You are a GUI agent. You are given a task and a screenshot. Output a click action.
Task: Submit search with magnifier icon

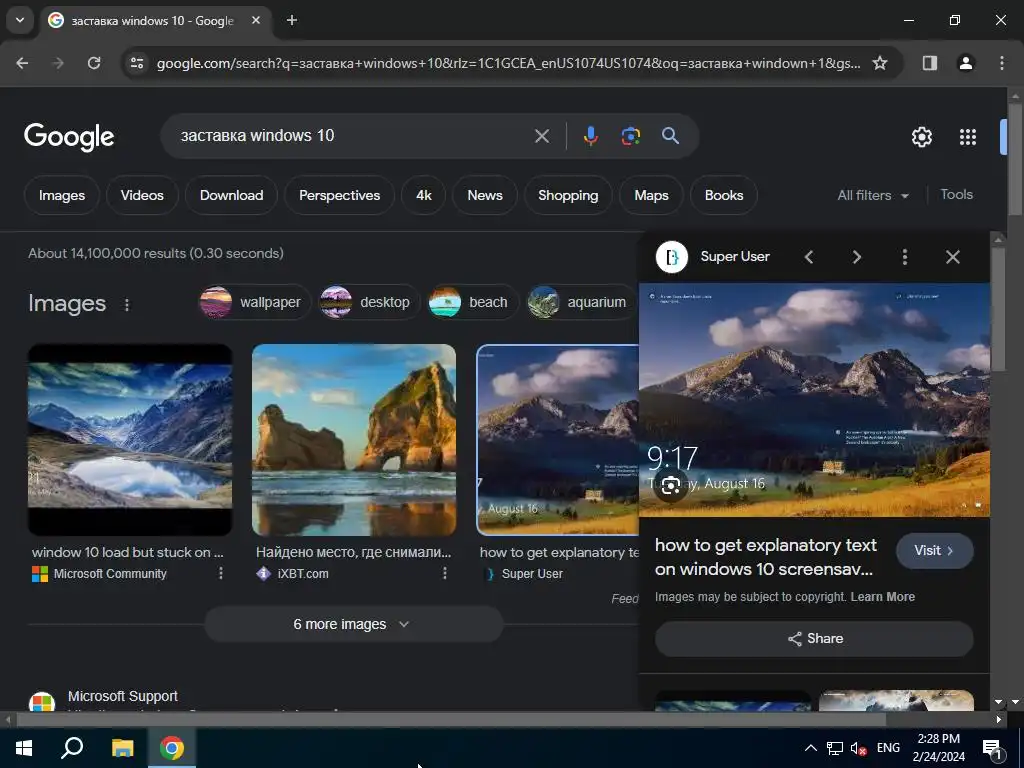click(x=670, y=136)
